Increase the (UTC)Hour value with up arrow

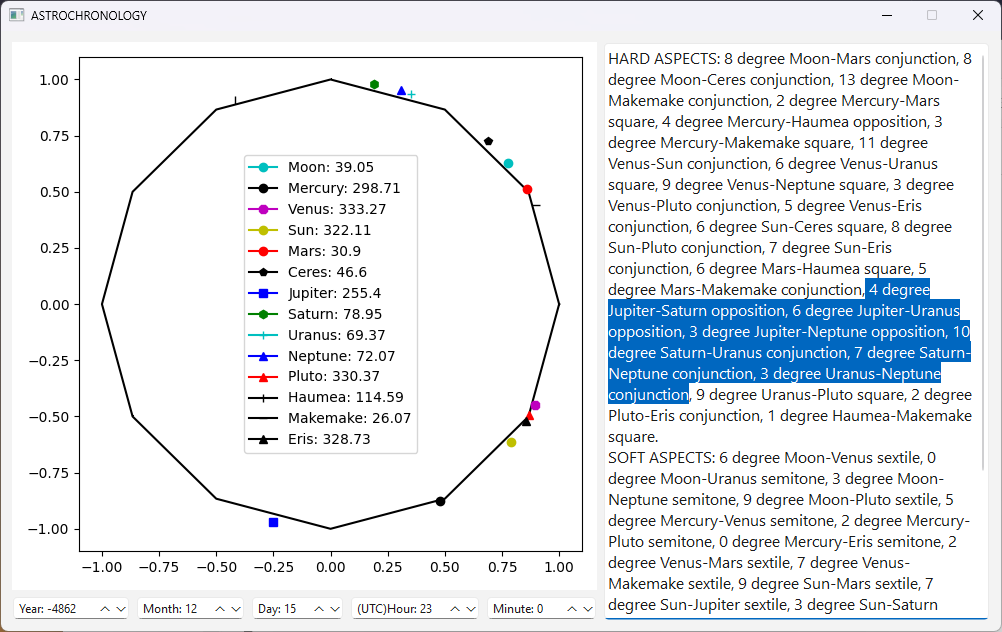pos(455,609)
